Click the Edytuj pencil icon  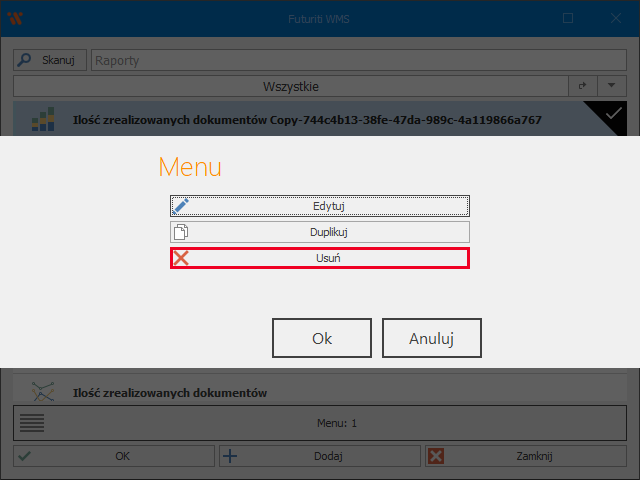tap(181, 206)
